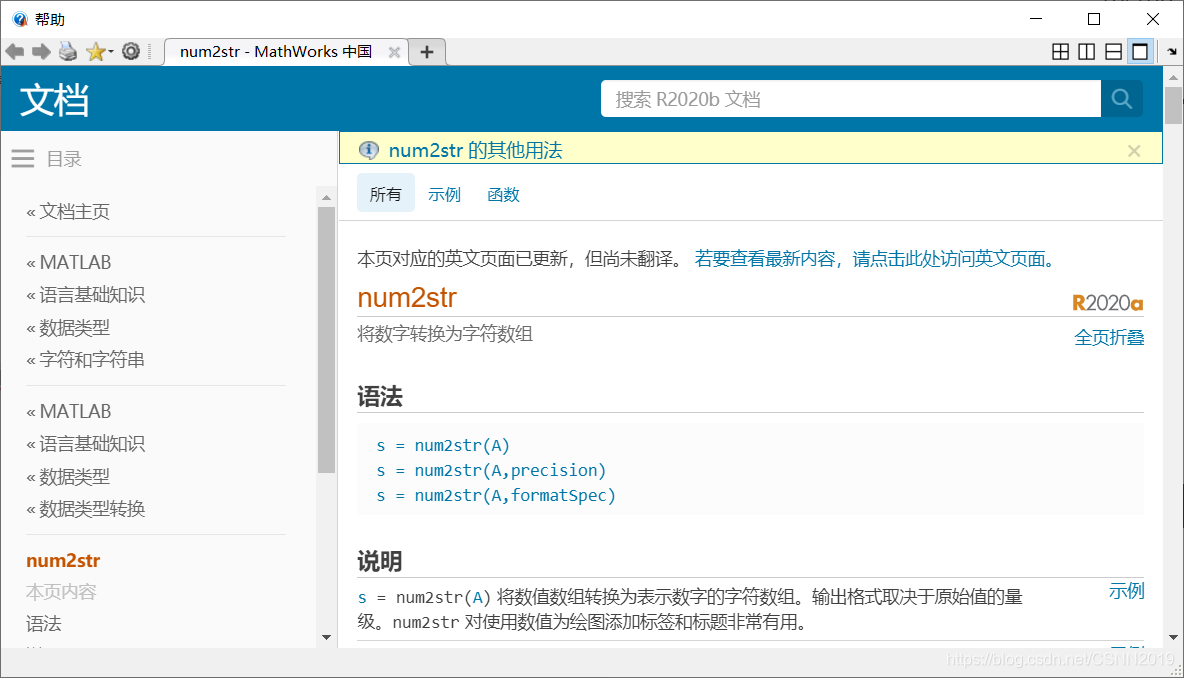Select num2str in the sidebar
The height and width of the screenshot is (678, 1184).
(63, 560)
